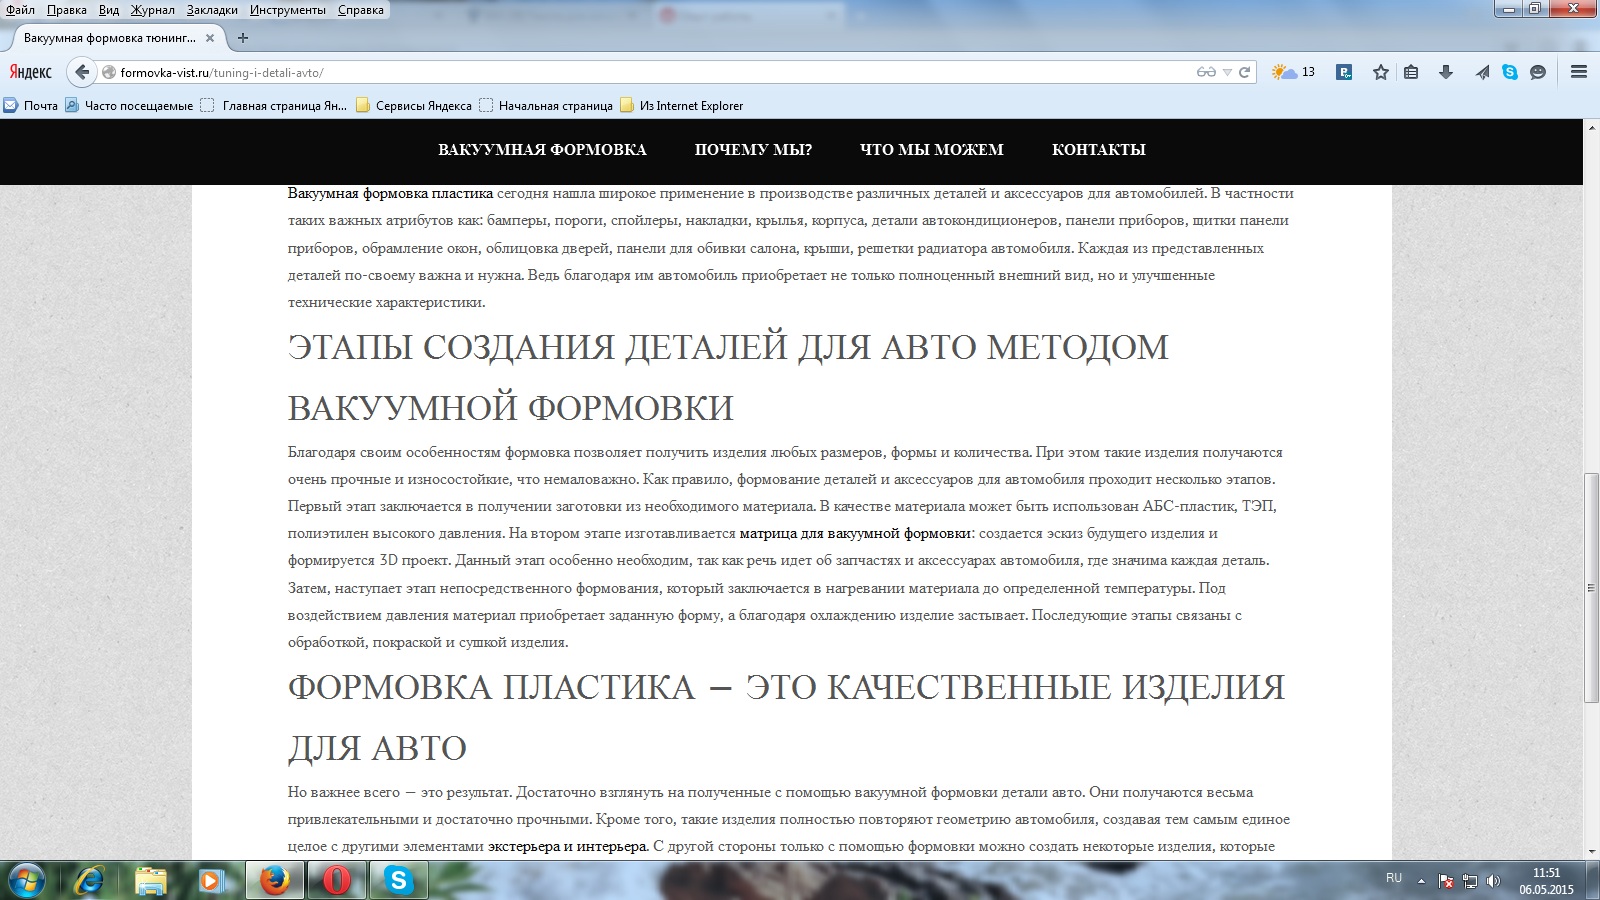The width and height of the screenshot is (1600, 900).
Task: Click scrollbar up arrow
Action: coord(1591,127)
